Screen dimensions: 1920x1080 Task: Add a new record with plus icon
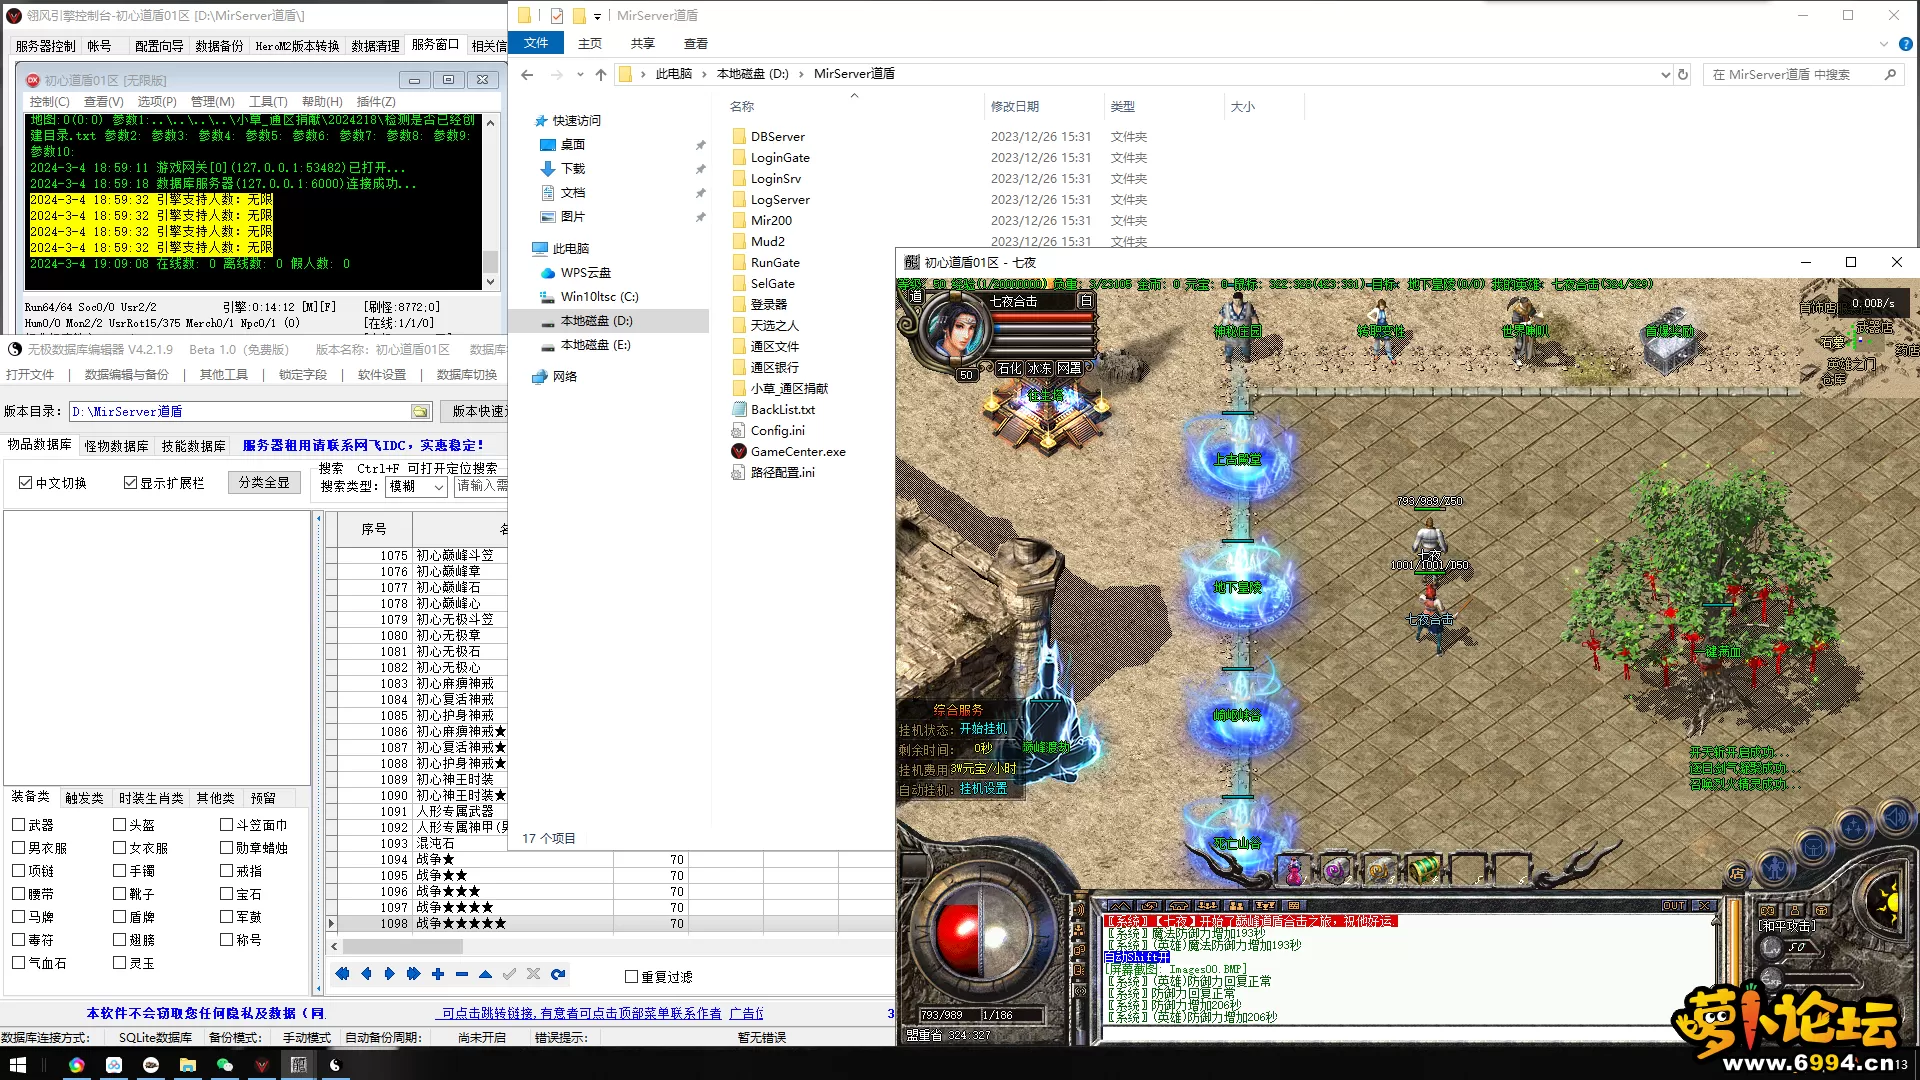click(x=437, y=974)
